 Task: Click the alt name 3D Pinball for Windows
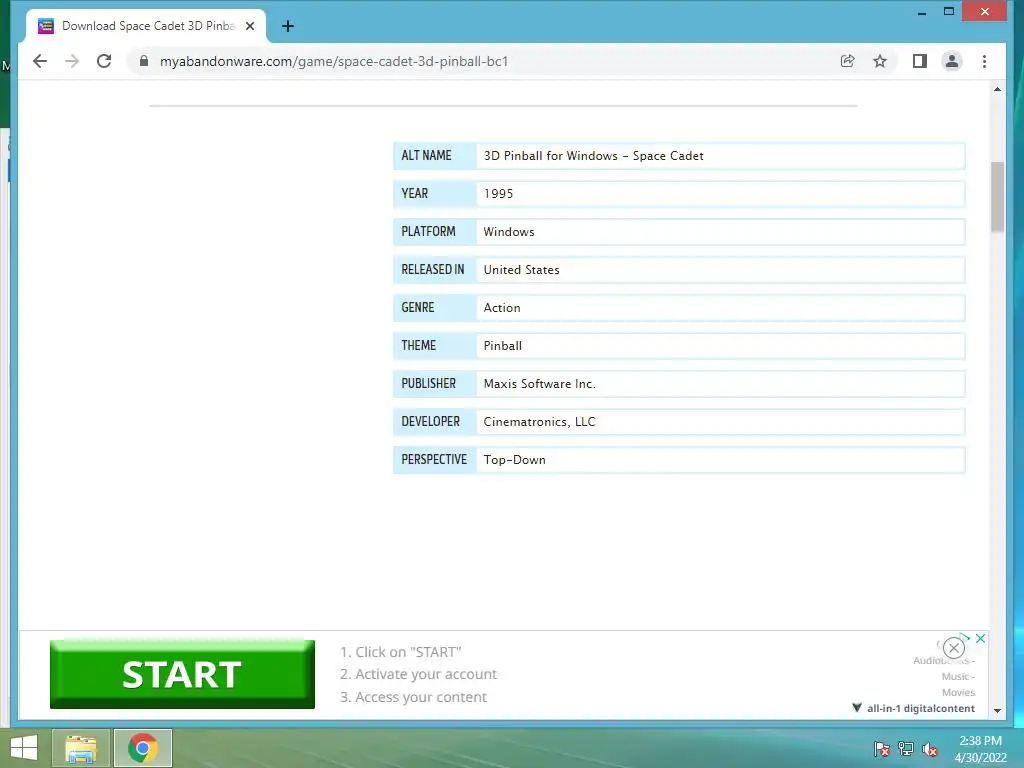click(x=594, y=156)
